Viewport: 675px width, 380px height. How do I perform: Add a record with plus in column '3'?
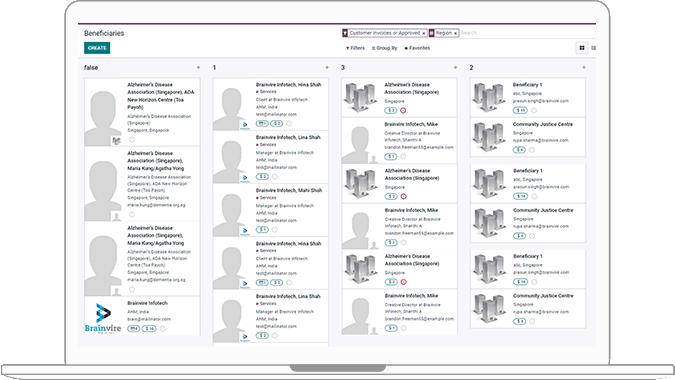(x=455, y=68)
